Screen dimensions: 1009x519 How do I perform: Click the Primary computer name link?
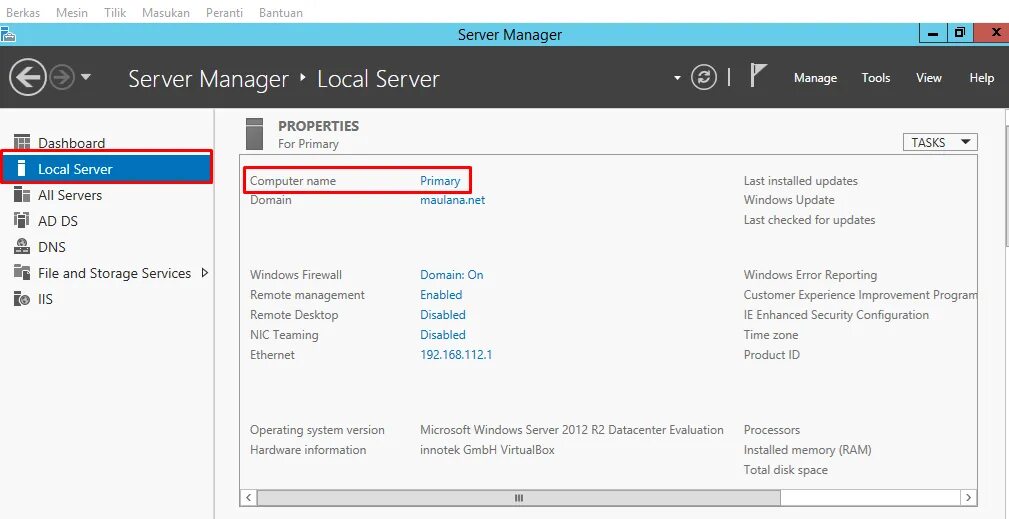click(x=440, y=181)
